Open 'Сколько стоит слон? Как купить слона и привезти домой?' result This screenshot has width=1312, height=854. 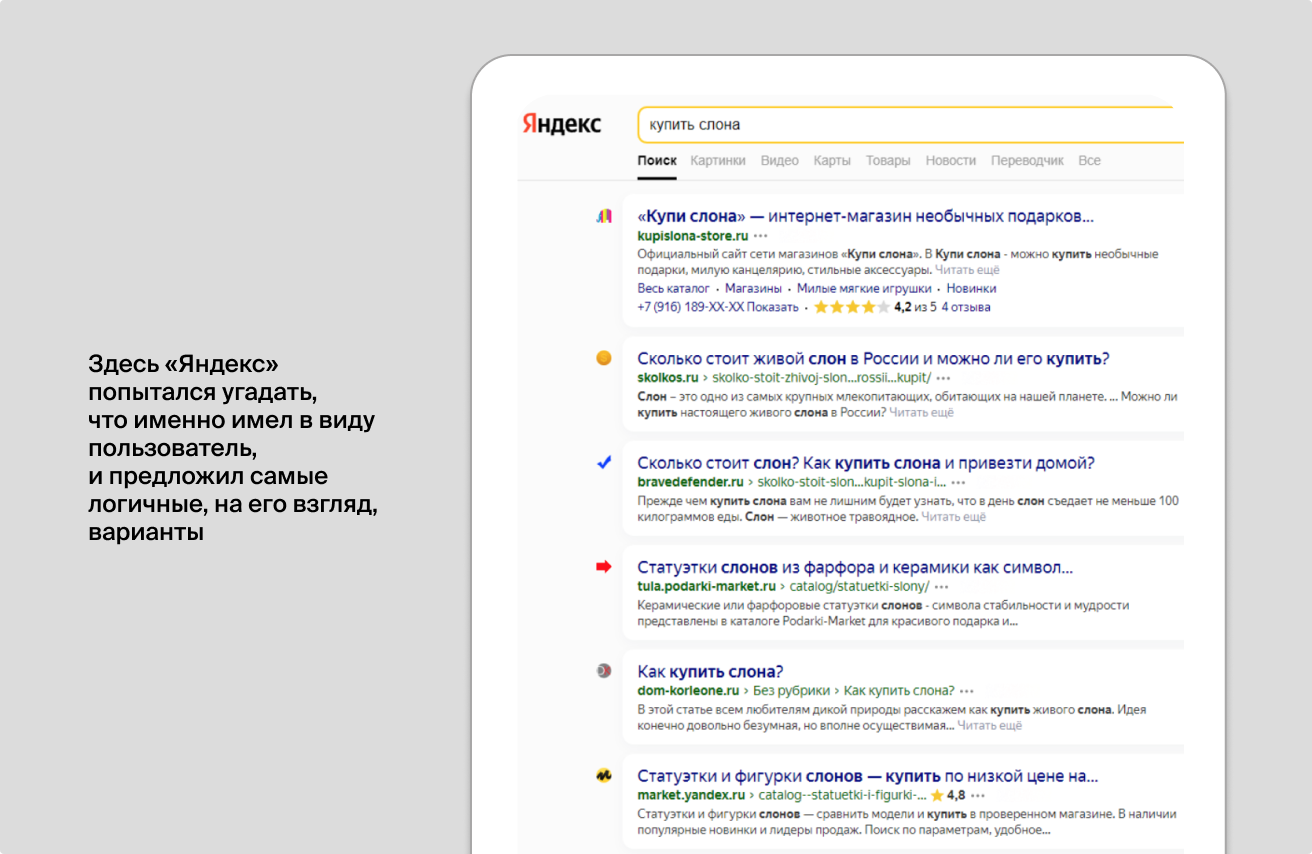[x=866, y=463]
